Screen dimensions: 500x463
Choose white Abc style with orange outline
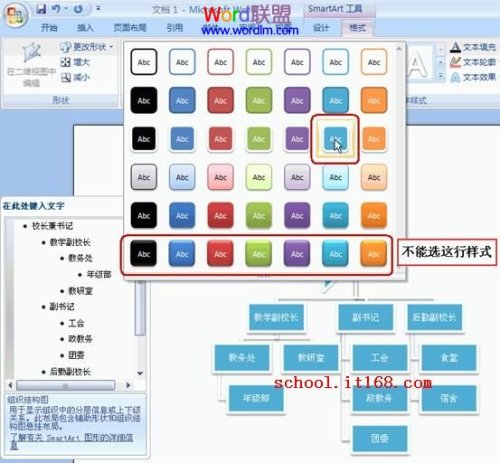click(x=374, y=62)
